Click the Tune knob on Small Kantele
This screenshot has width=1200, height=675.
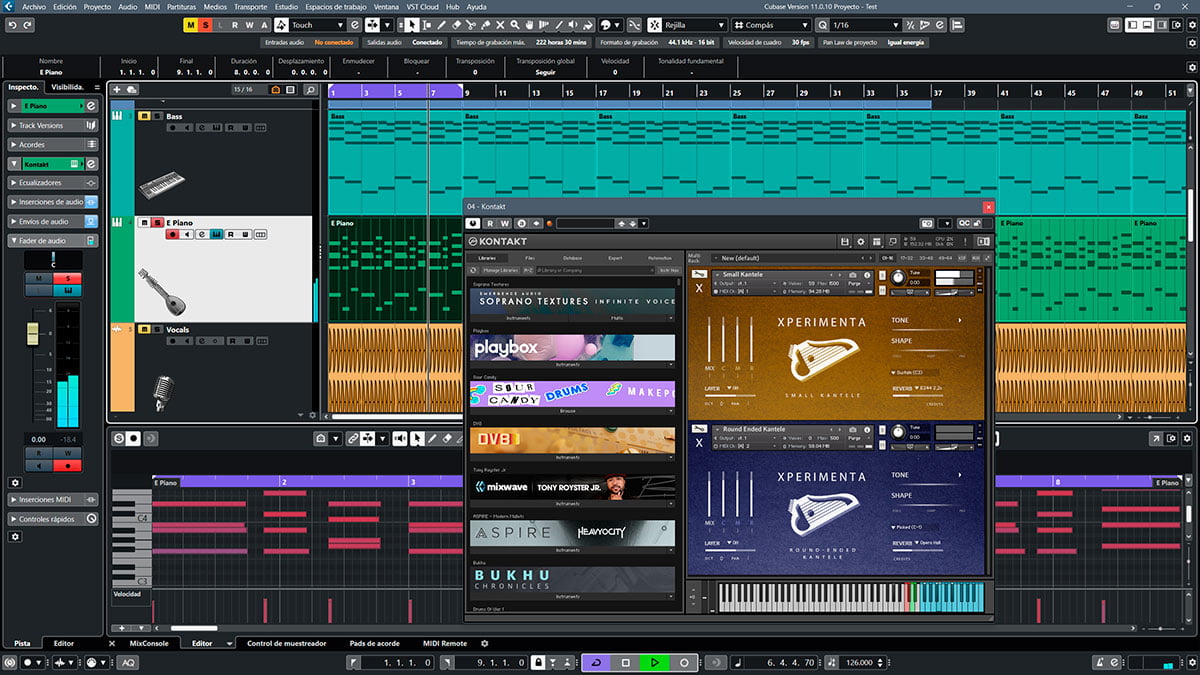coord(897,277)
